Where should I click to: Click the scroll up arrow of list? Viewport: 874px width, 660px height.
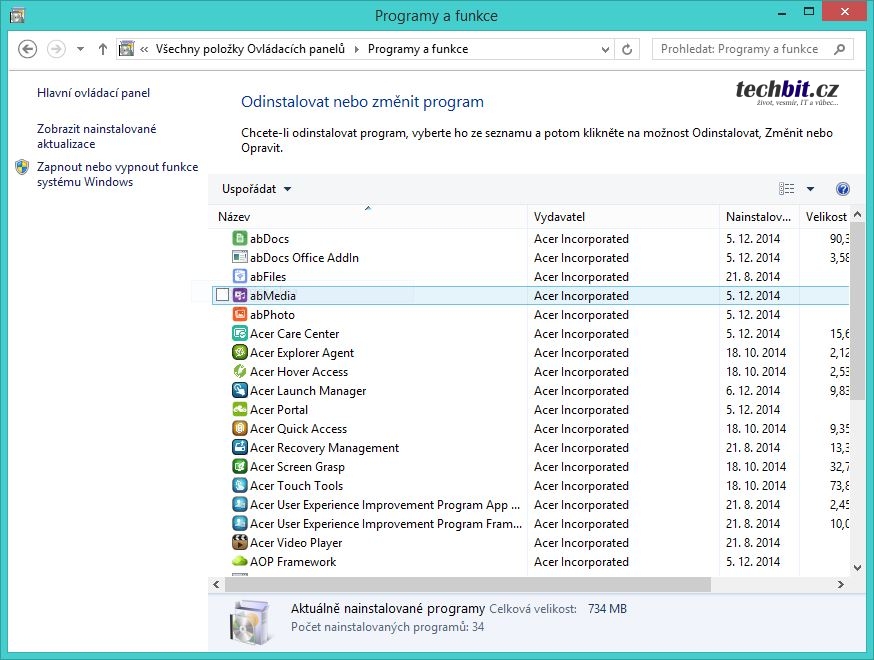click(x=857, y=214)
